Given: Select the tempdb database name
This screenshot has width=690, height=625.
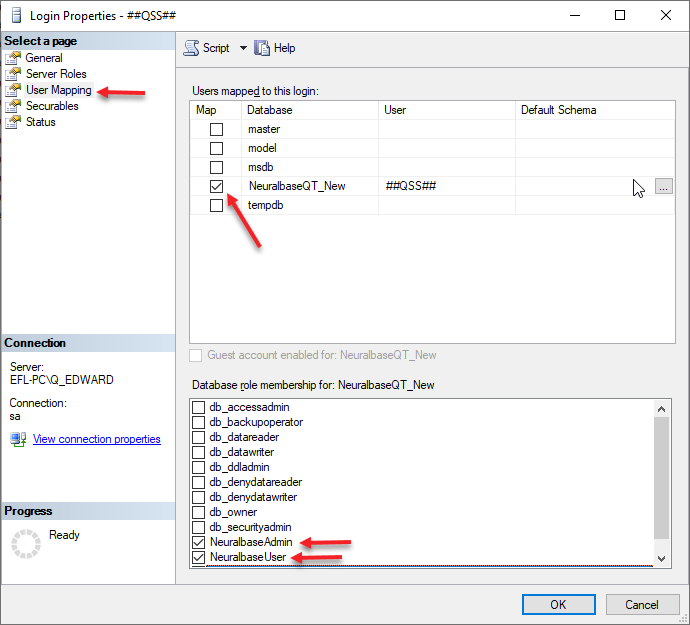Looking at the screenshot, I should point(265,205).
